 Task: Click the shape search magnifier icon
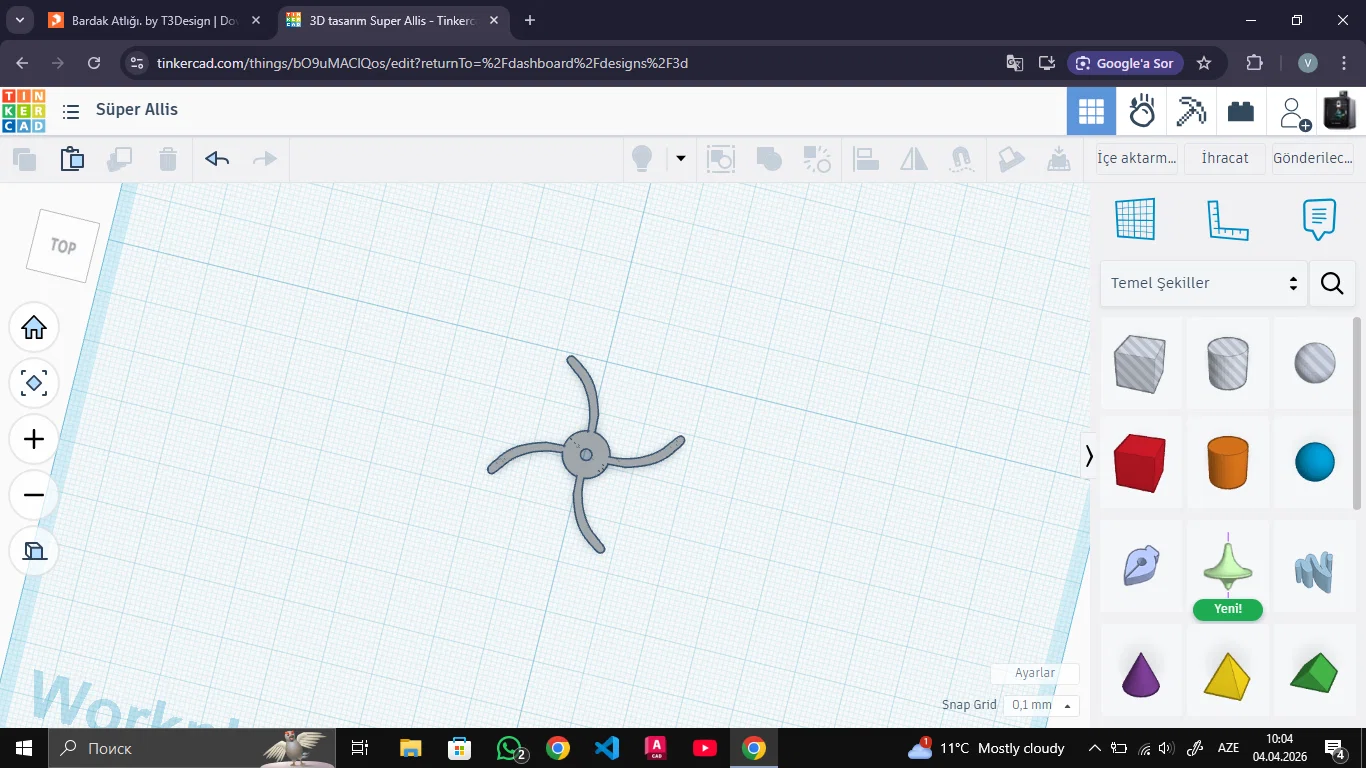pos(1332,284)
